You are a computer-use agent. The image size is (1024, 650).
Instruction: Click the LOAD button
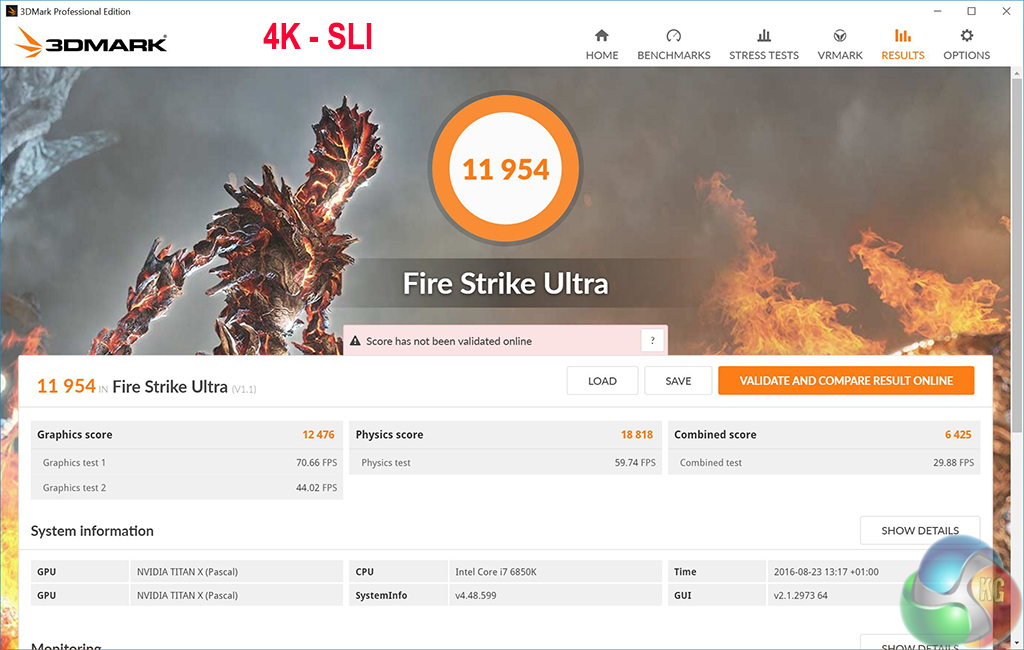tap(602, 381)
